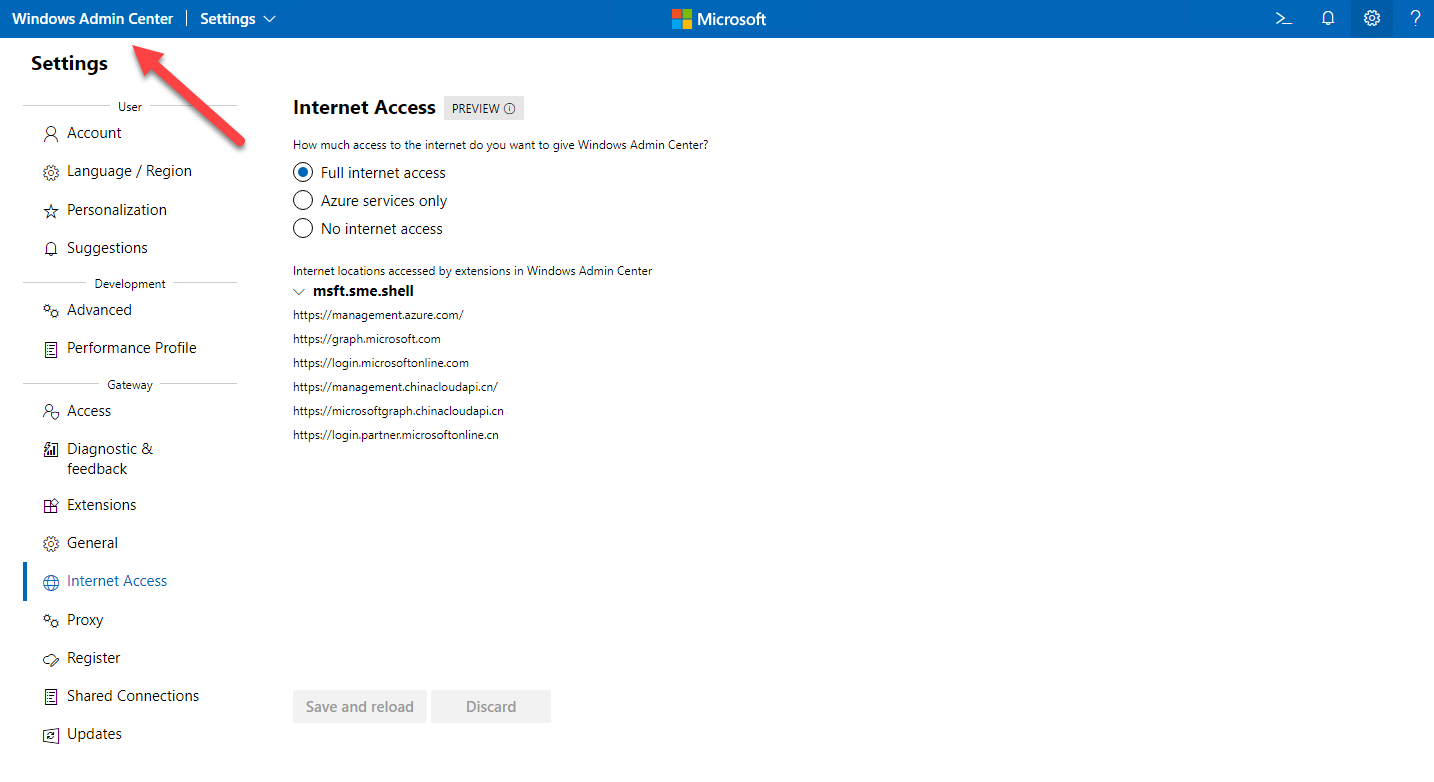
Task: Click the Microsoft logo in header
Action: [719, 19]
